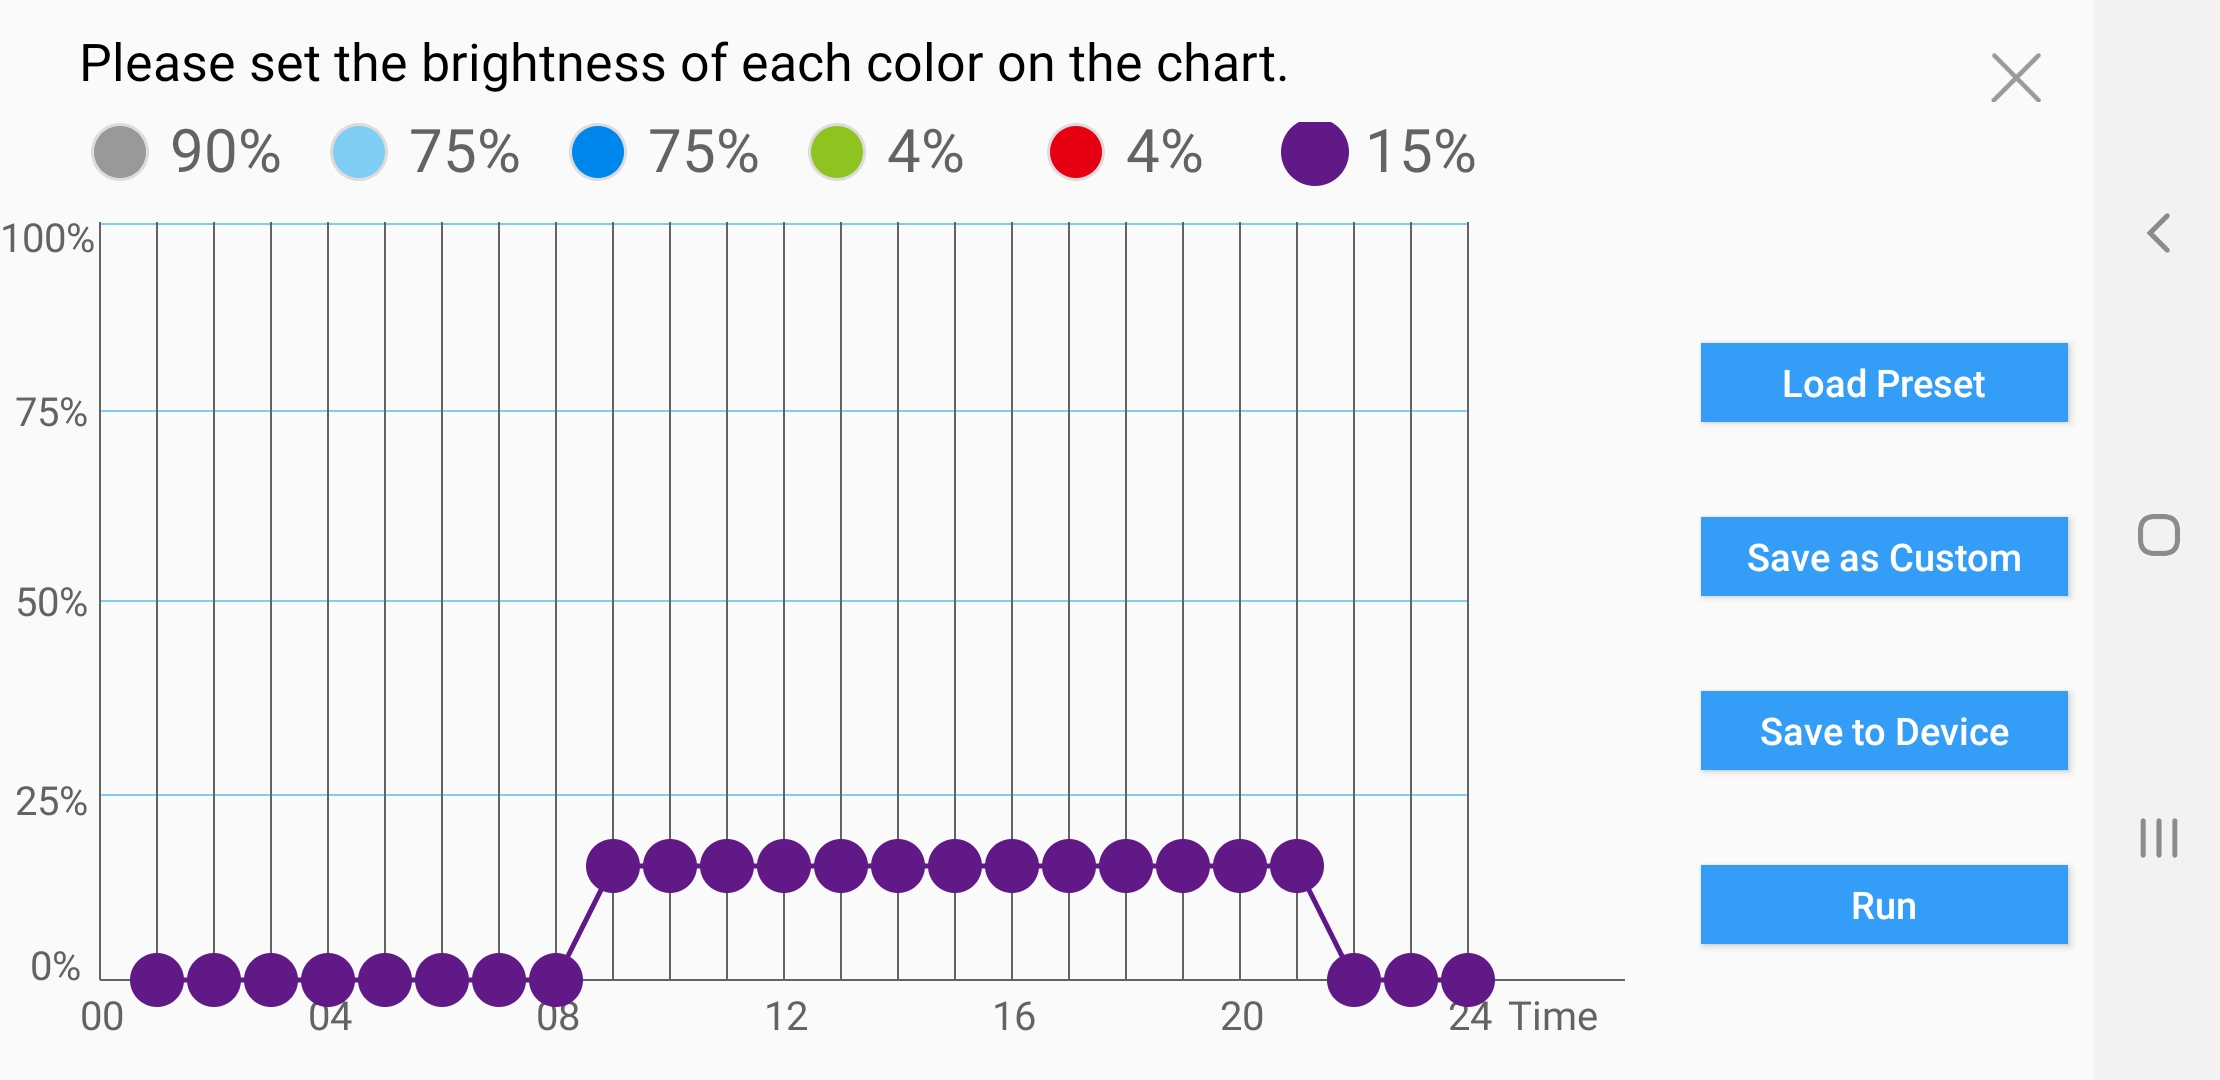Close the brightness chart screen
The height and width of the screenshot is (1080, 2220).
click(x=2015, y=78)
